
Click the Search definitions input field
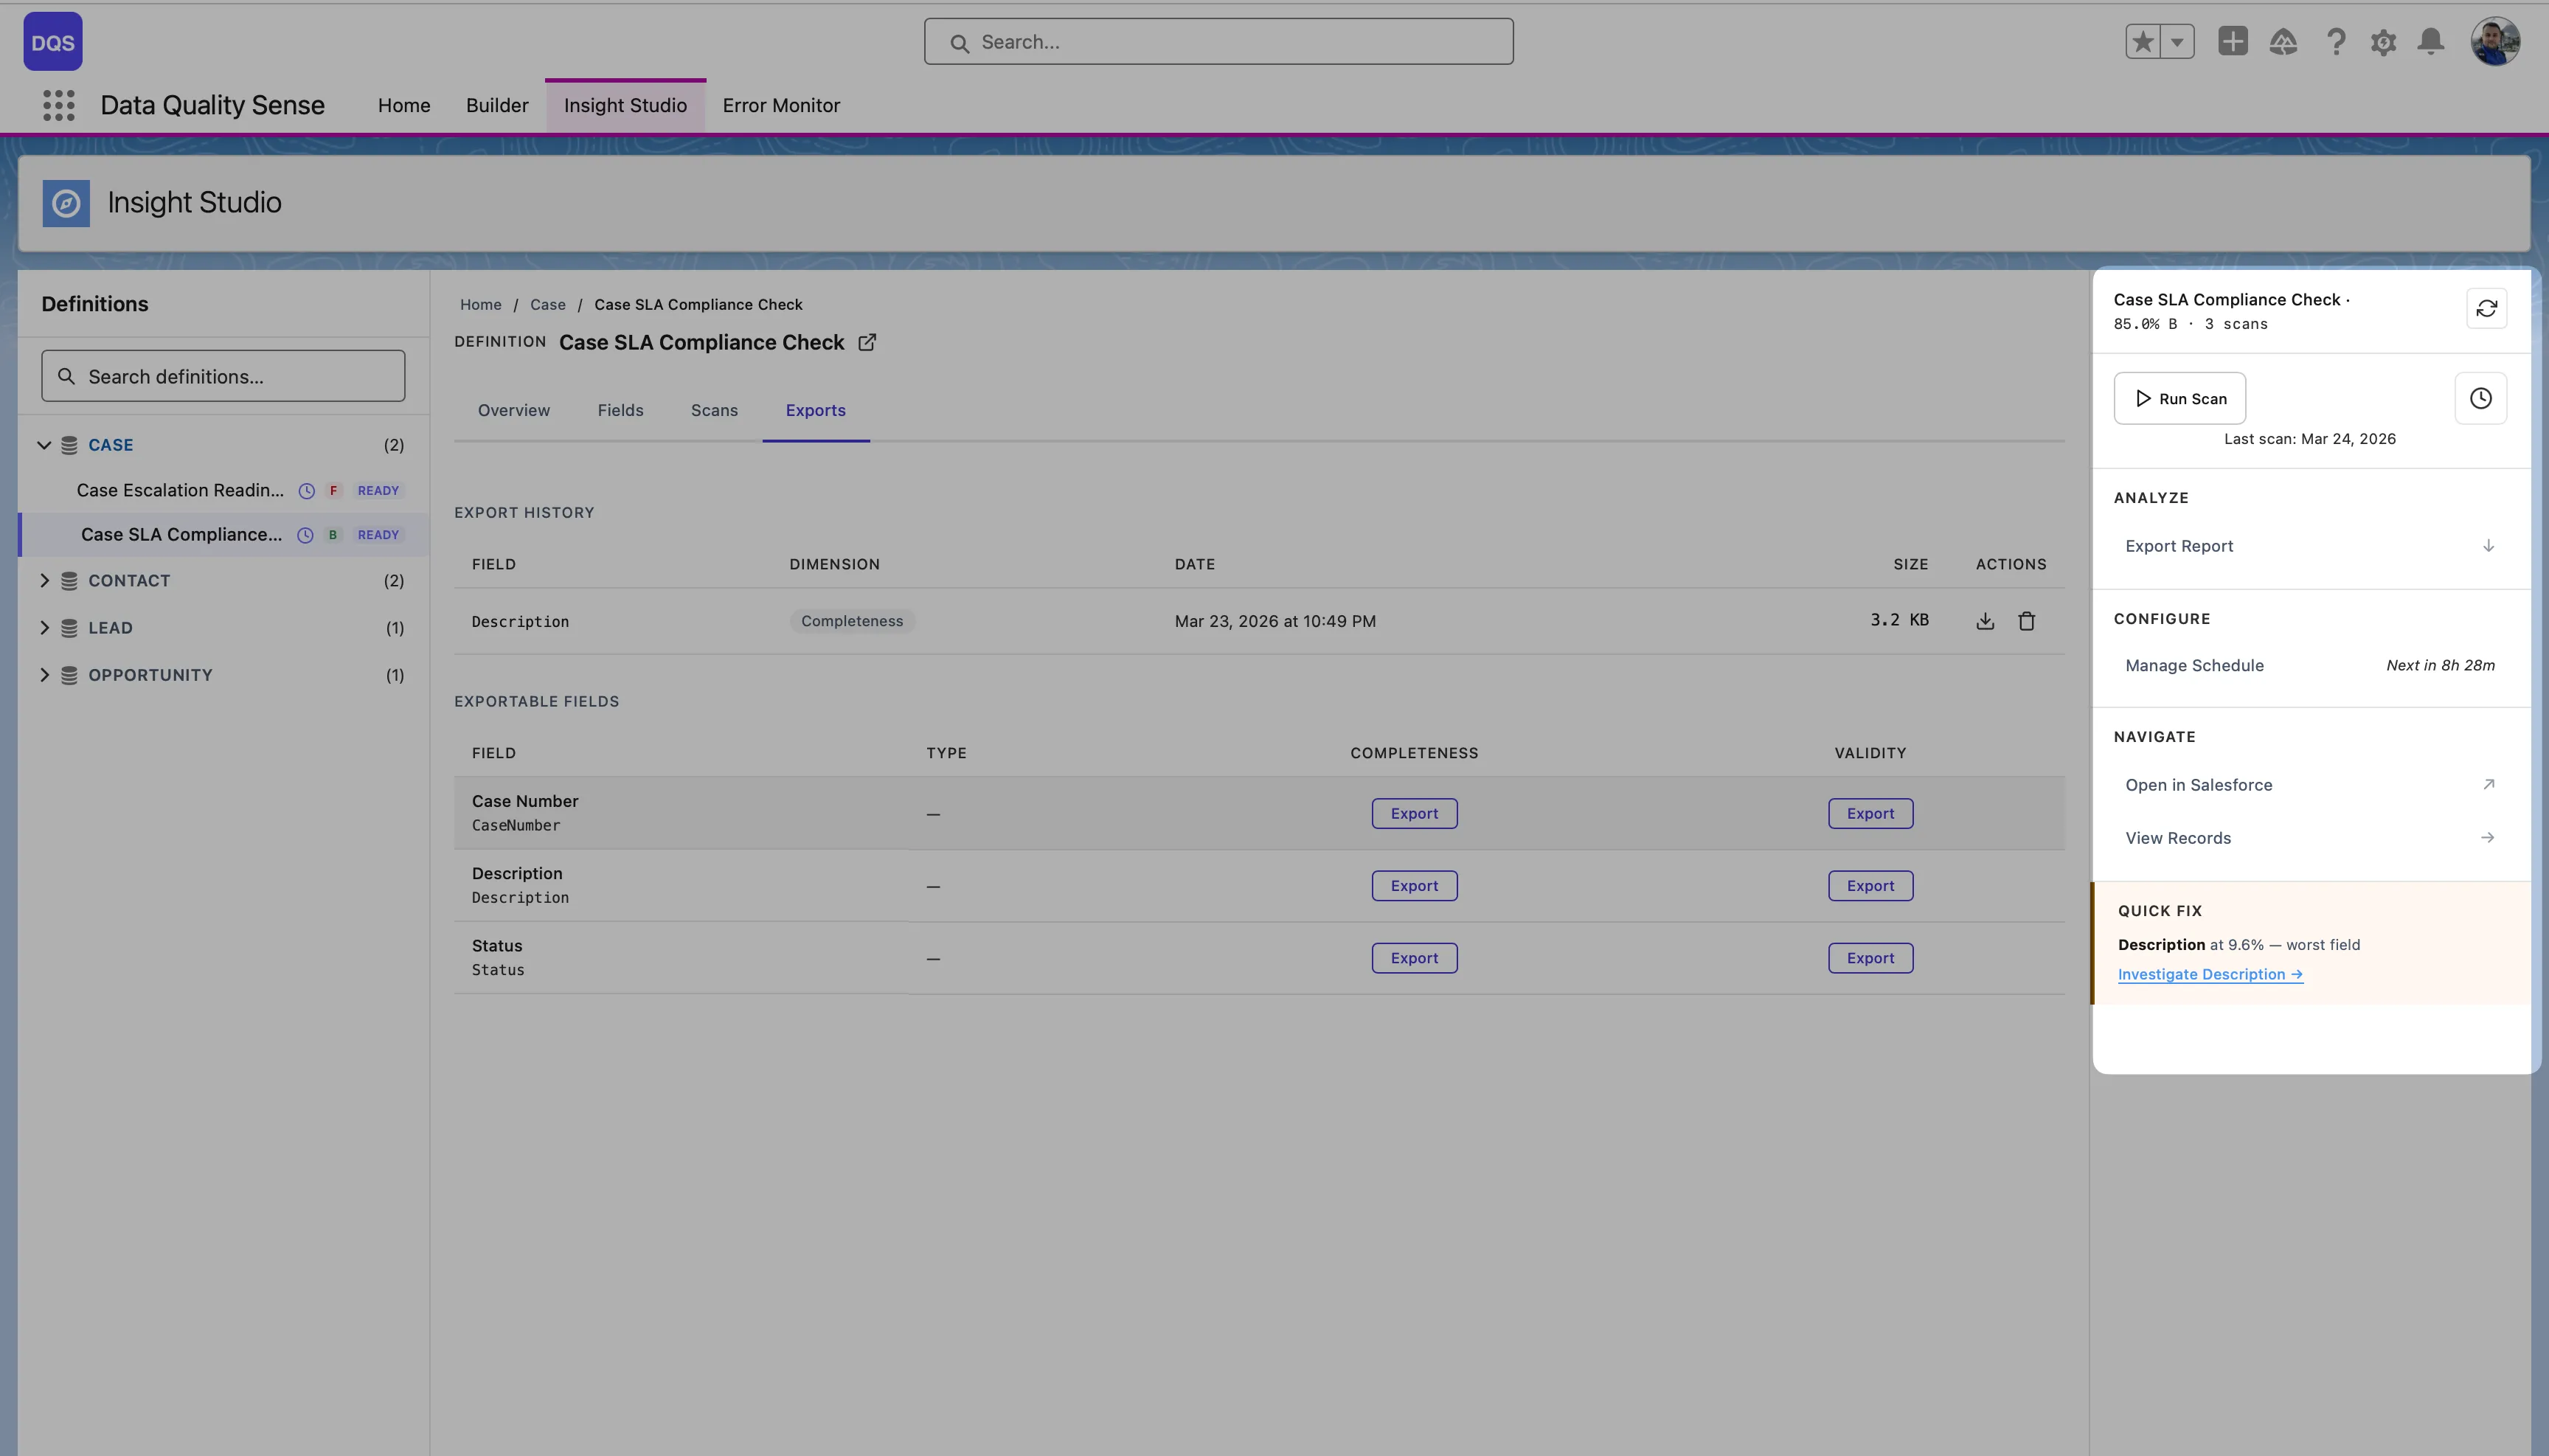(222, 375)
